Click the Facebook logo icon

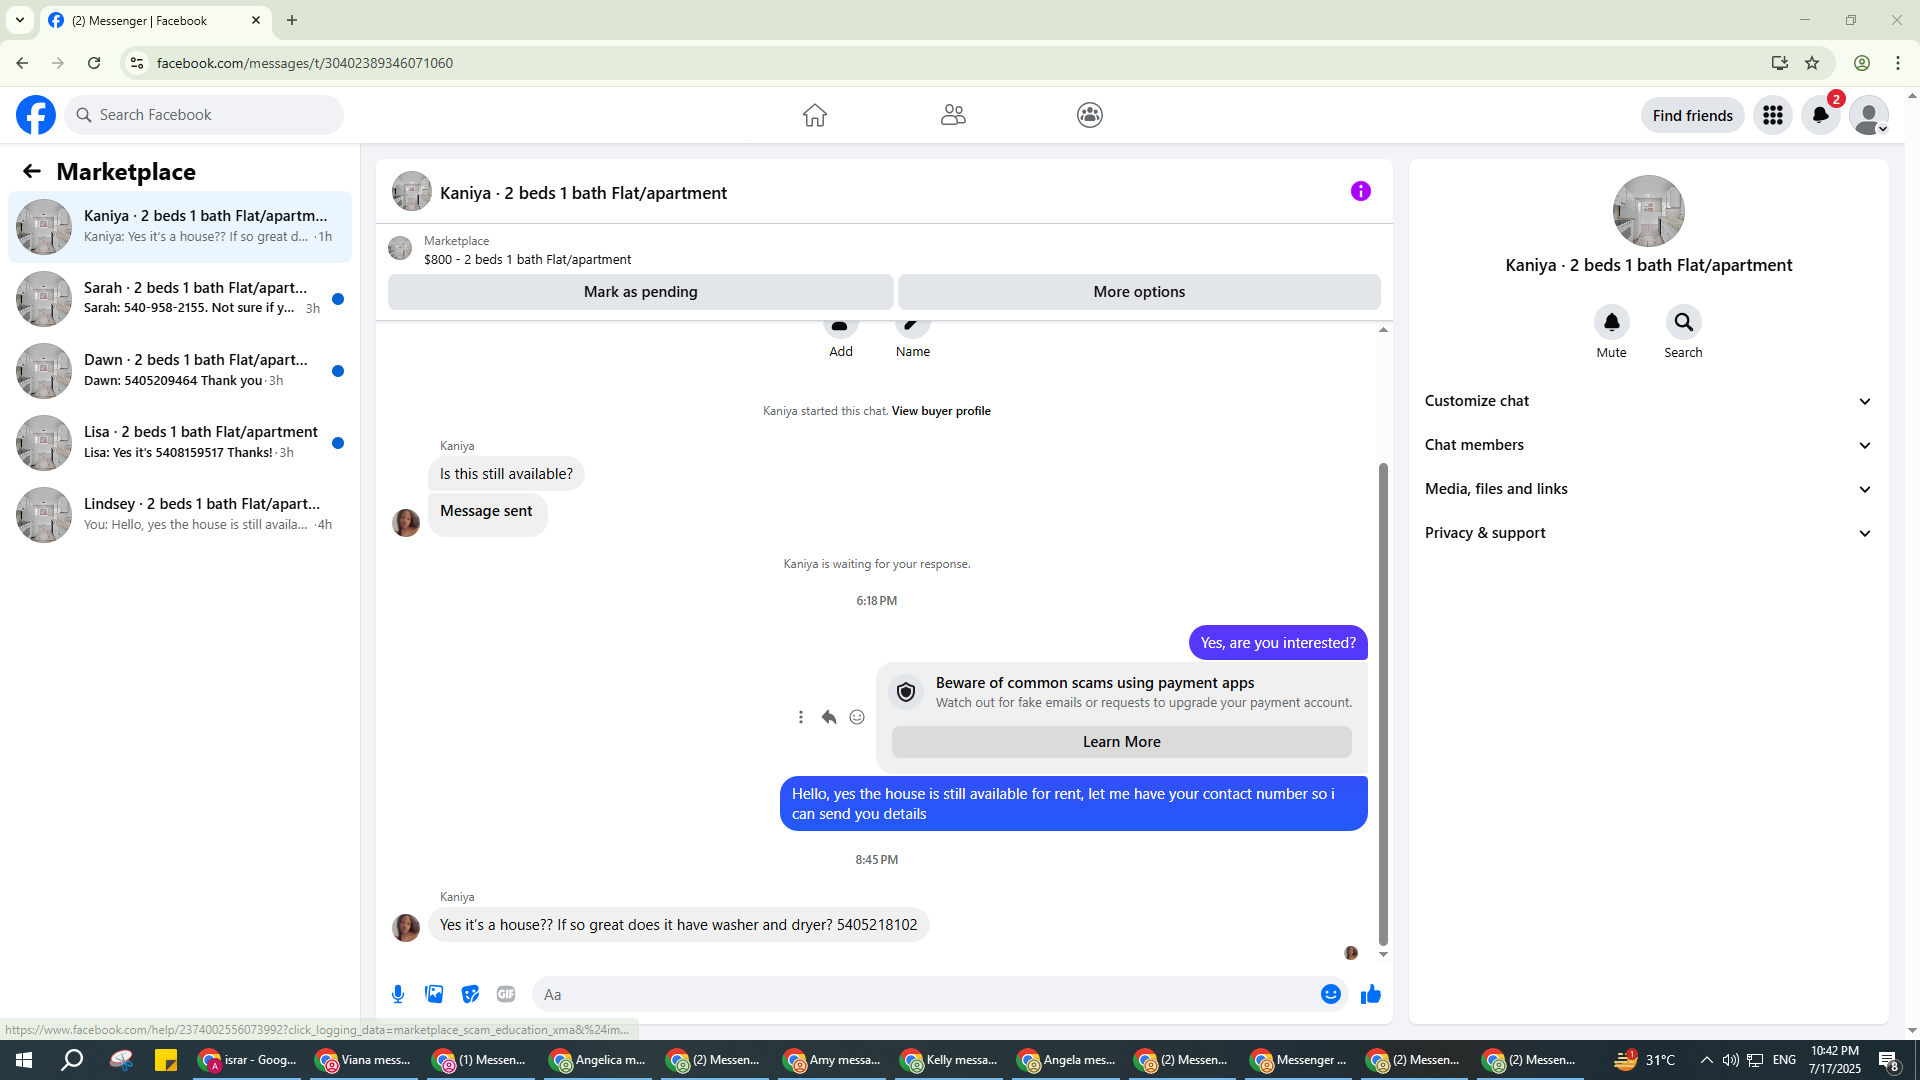(36, 115)
